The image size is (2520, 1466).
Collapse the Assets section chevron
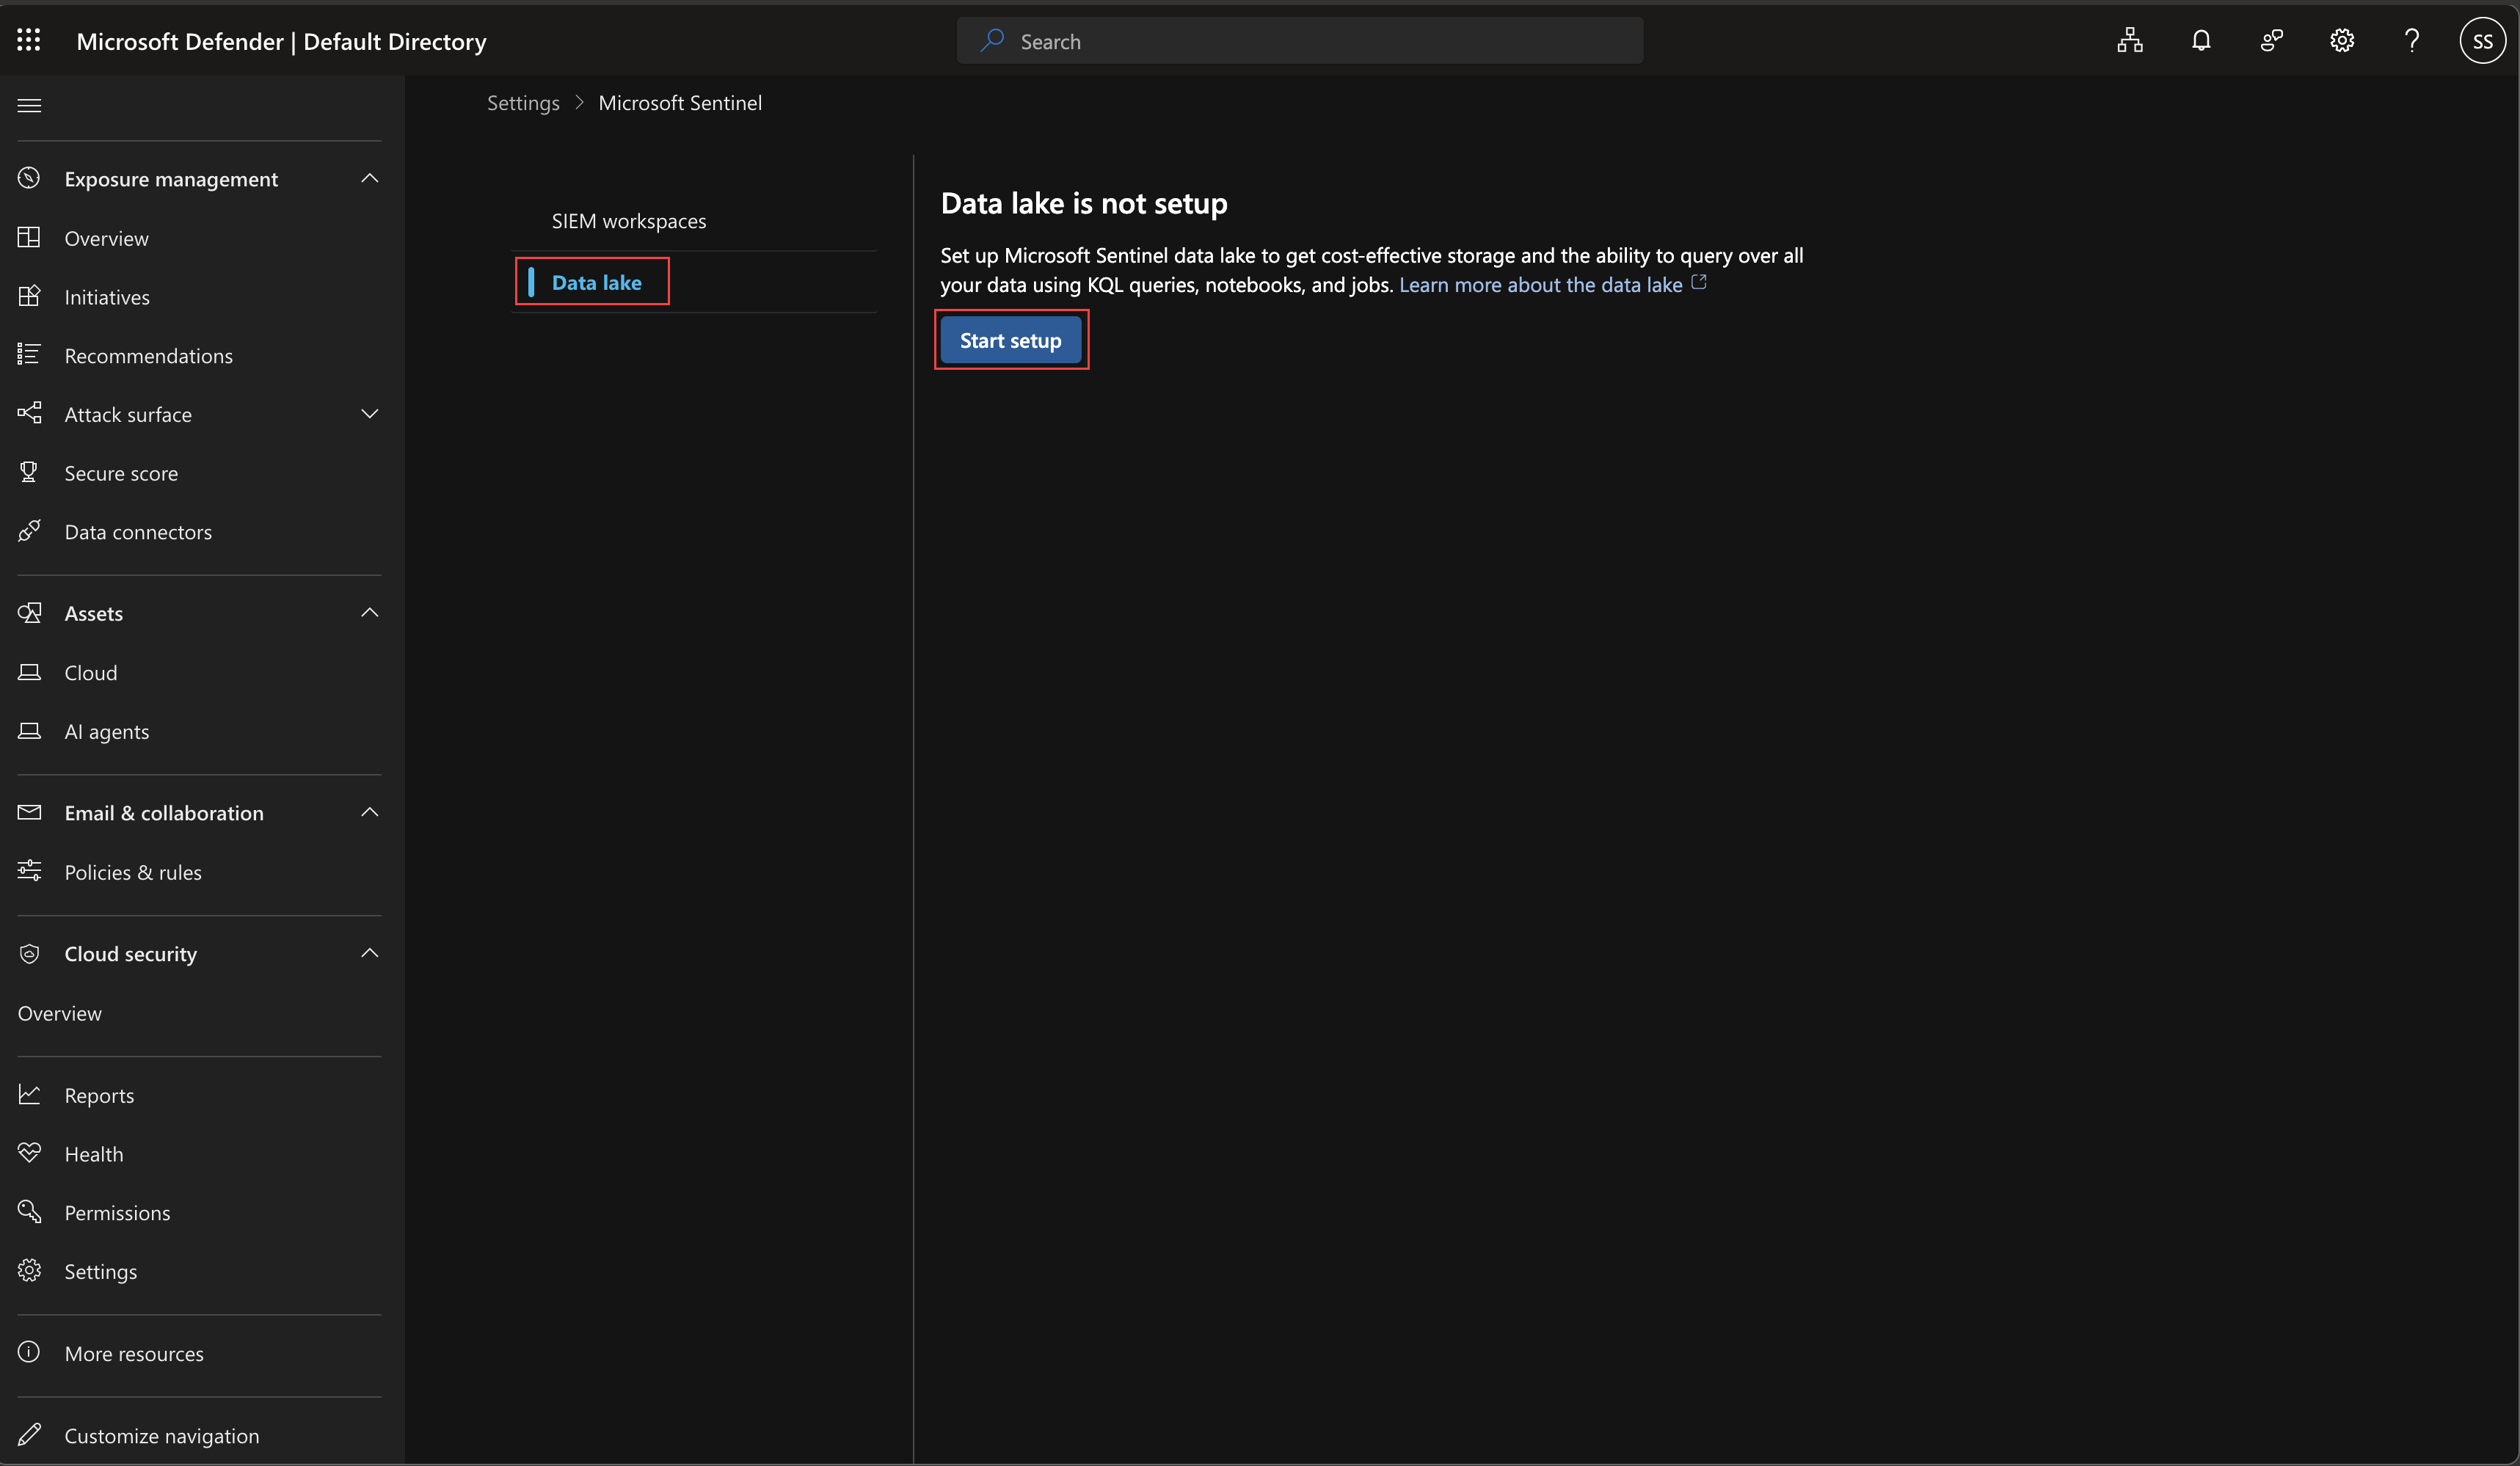pyautogui.click(x=369, y=612)
